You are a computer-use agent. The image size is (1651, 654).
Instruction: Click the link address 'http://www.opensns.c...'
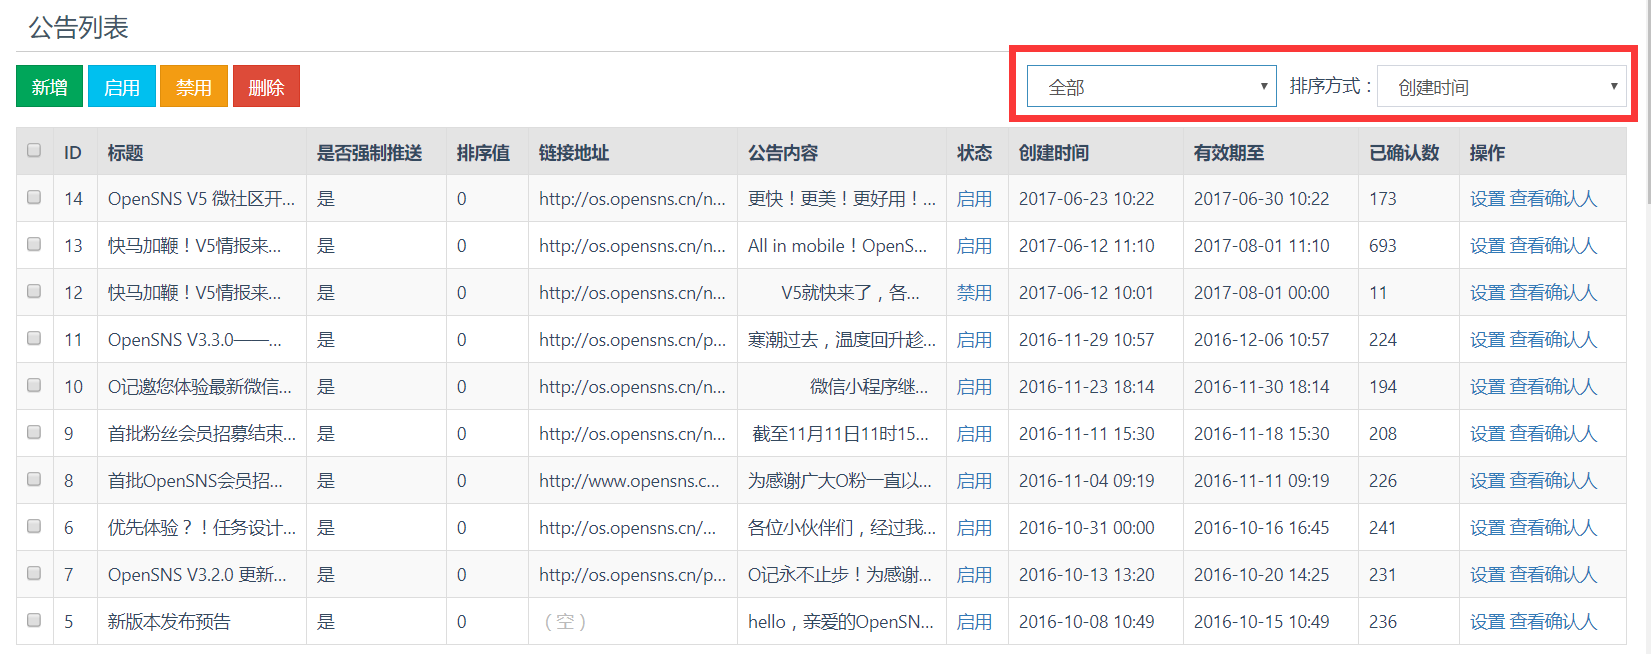click(629, 481)
